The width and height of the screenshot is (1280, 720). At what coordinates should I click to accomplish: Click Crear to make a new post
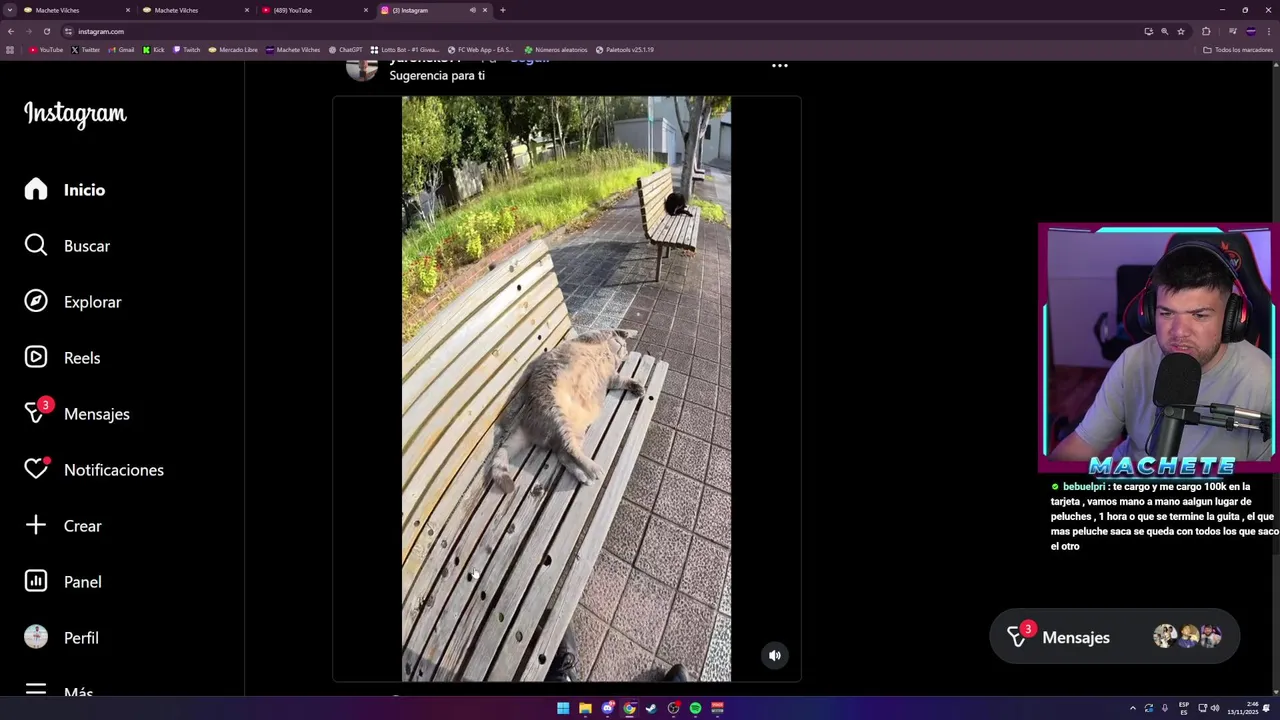(x=63, y=526)
